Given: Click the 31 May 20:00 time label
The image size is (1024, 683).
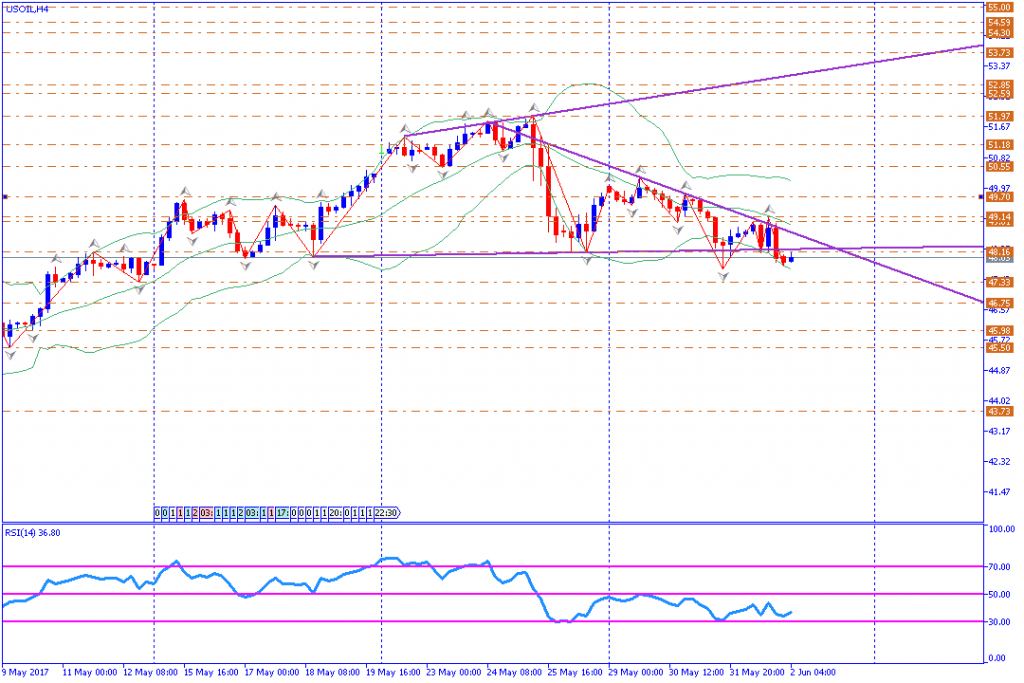Looking at the screenshot, I should point(758,672).
